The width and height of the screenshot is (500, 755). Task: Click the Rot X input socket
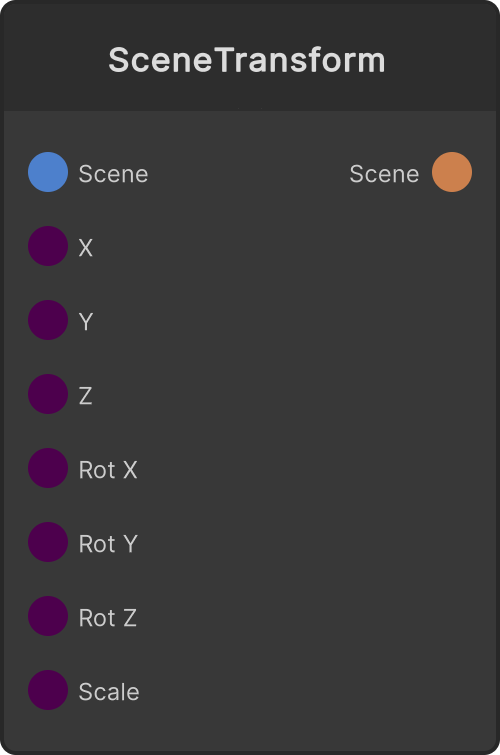coord(48,468)
